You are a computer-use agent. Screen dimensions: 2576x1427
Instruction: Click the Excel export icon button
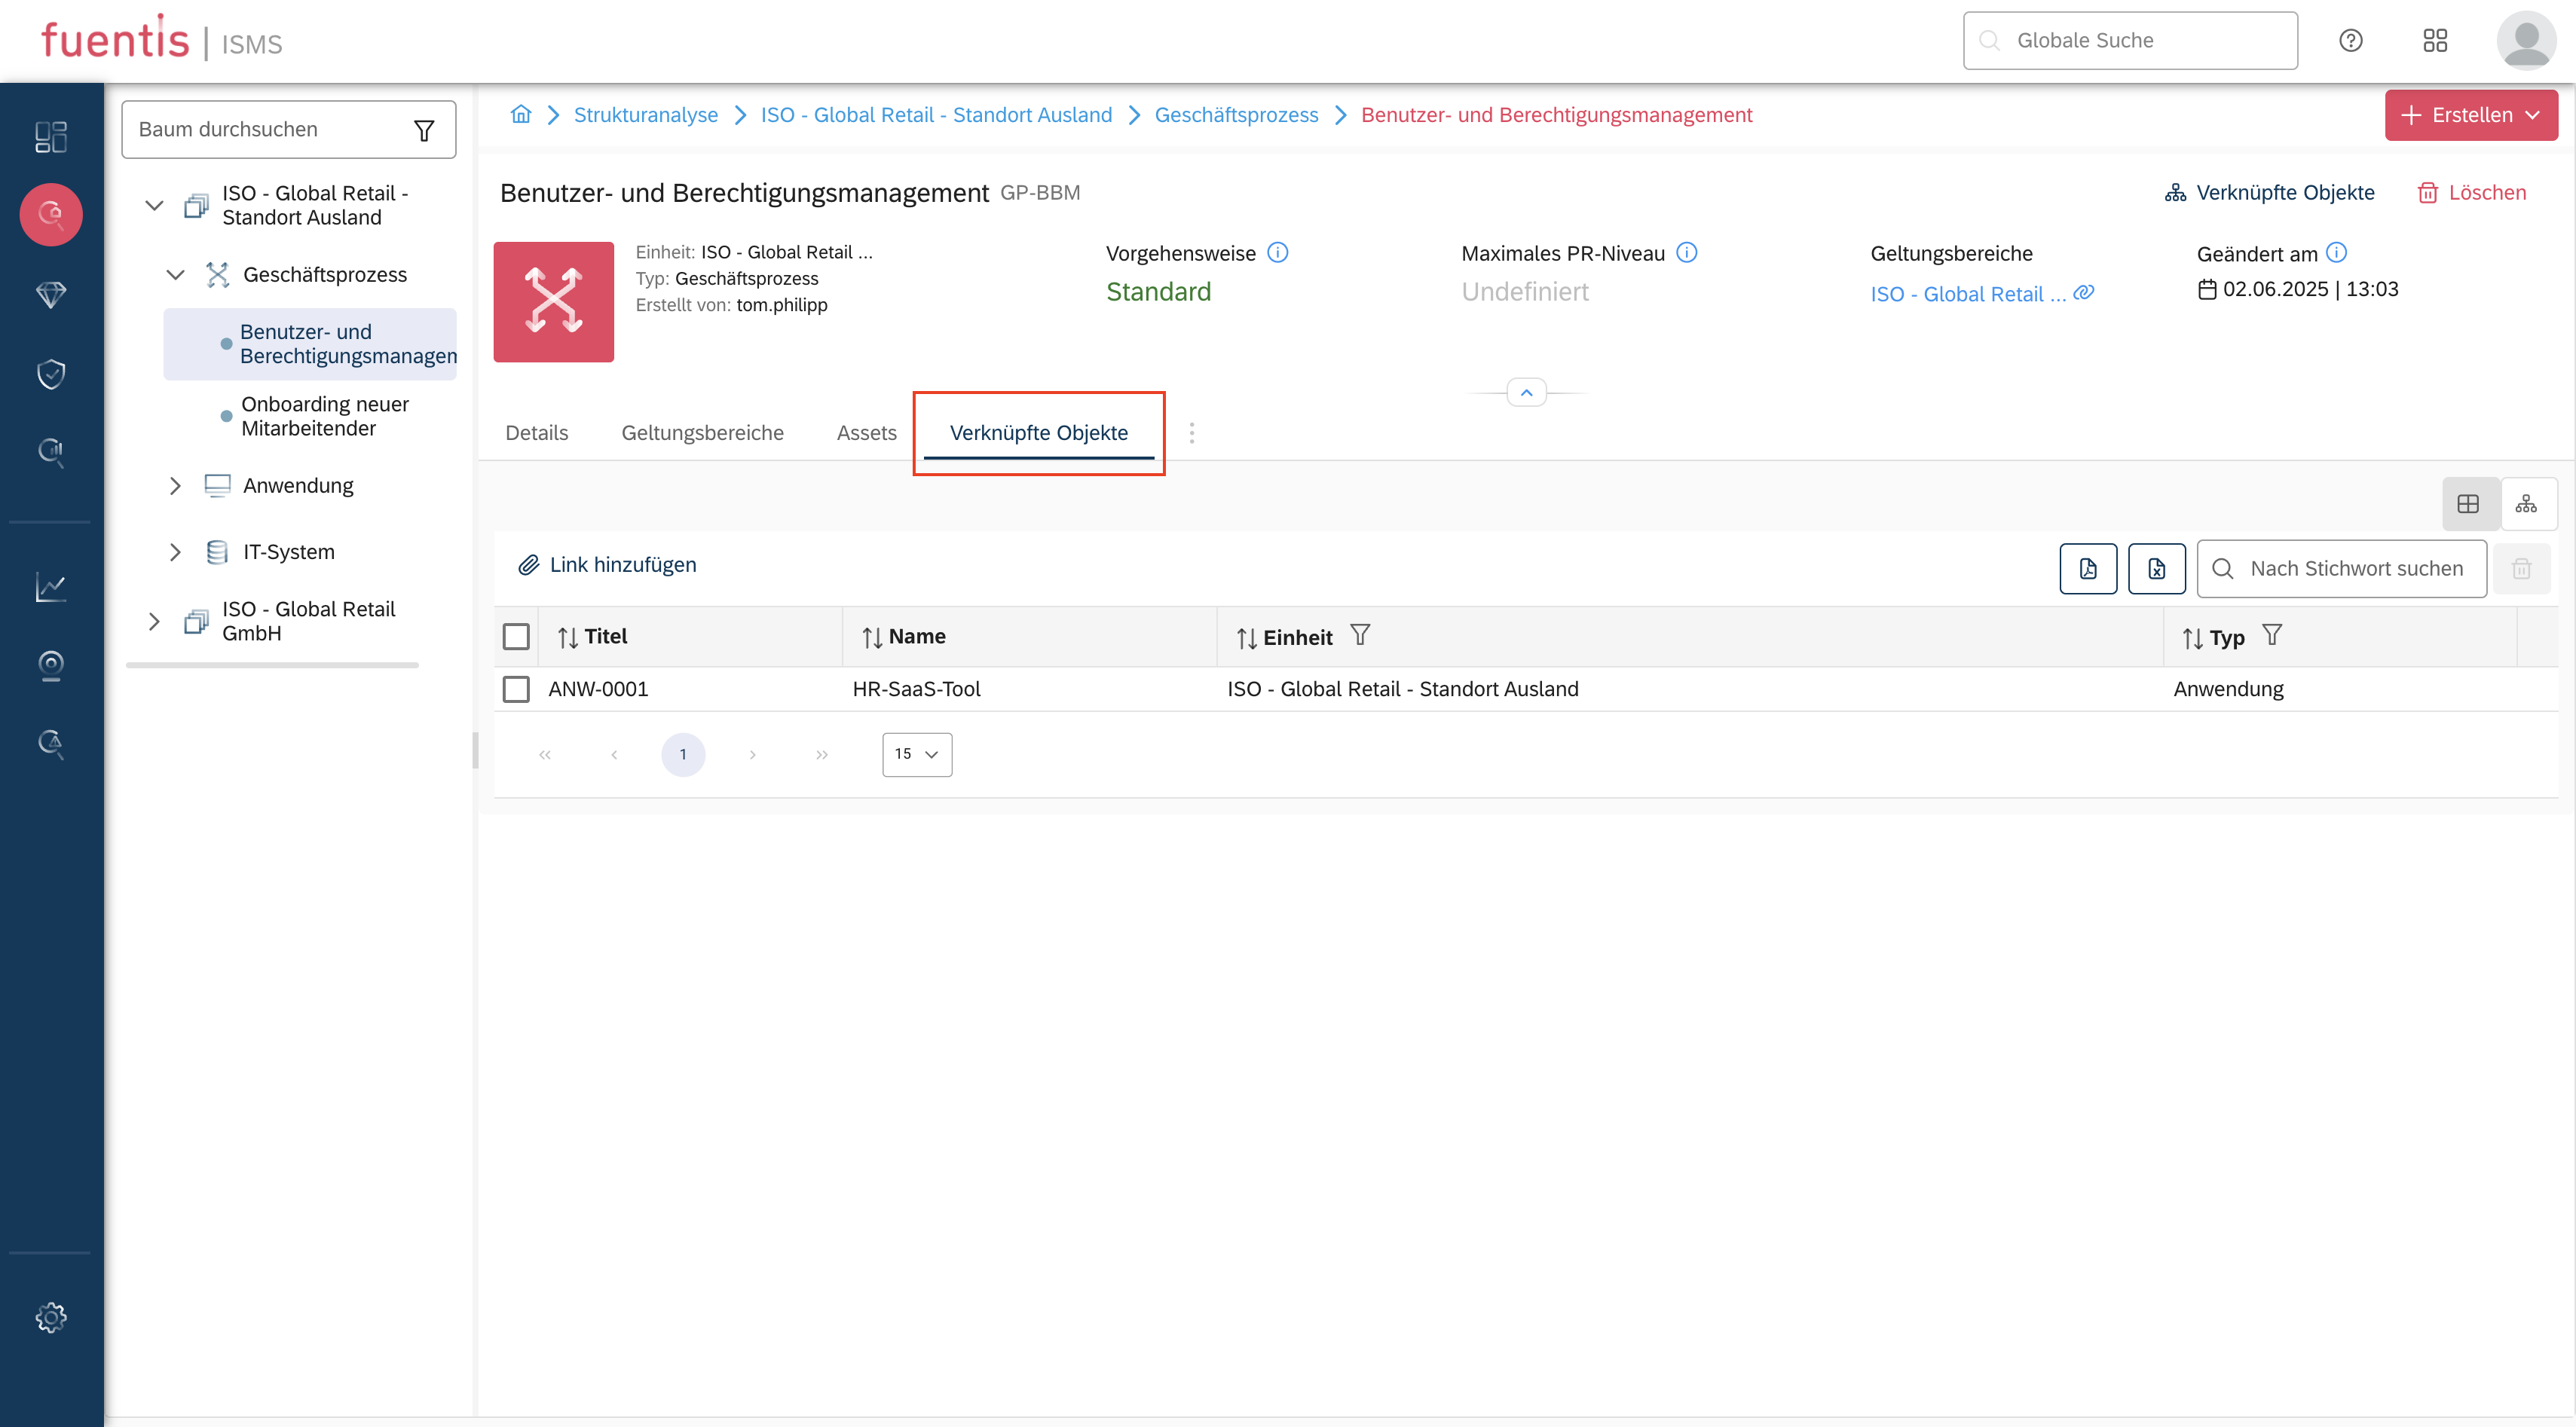point(2156,568)
